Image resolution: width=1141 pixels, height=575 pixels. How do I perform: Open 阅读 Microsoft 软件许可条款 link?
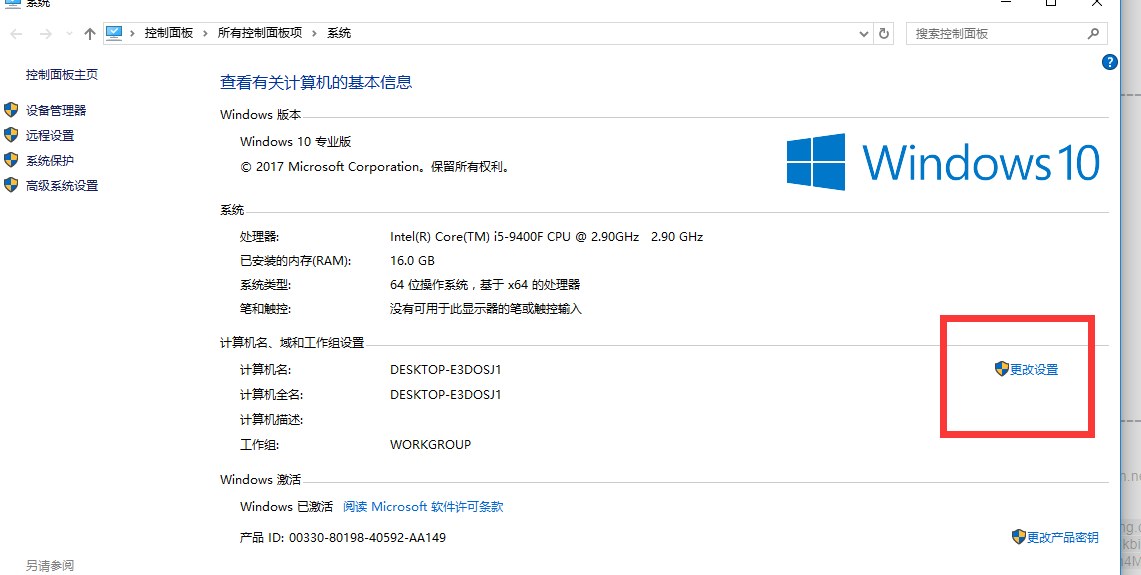tap(424, 507)
